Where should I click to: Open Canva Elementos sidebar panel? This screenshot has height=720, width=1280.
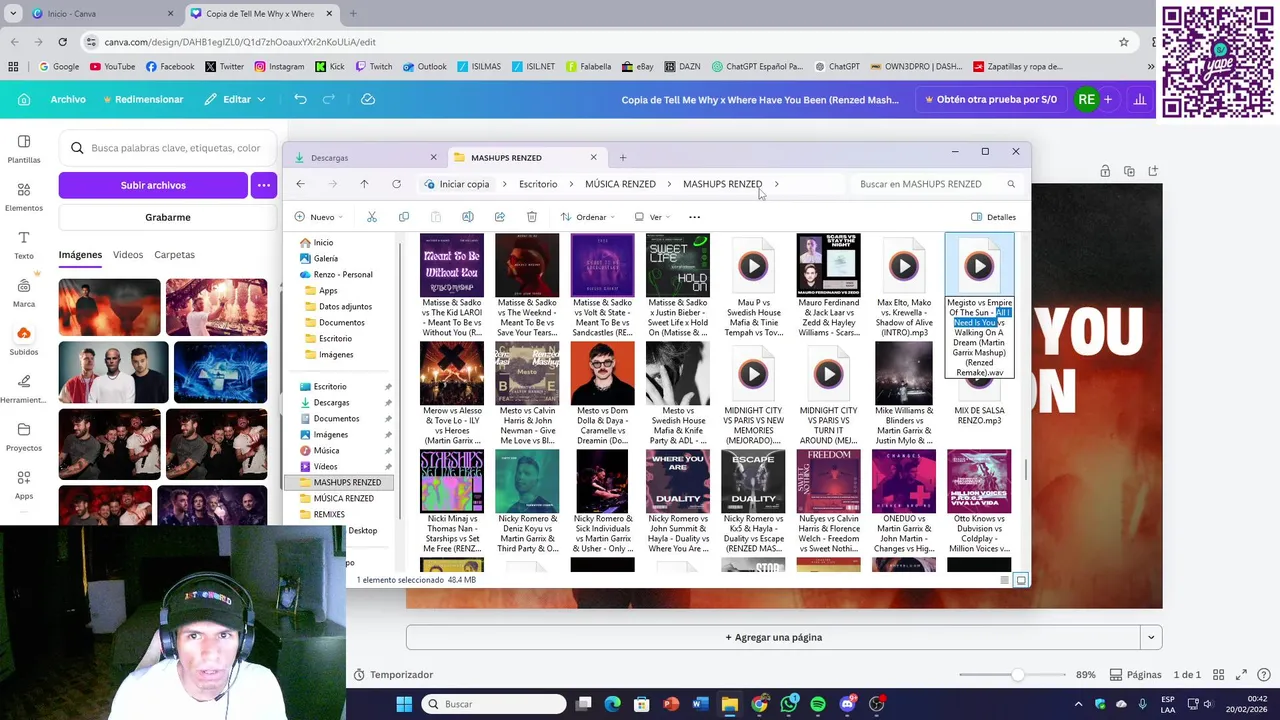pyautogui.click(x=24, y=197)
